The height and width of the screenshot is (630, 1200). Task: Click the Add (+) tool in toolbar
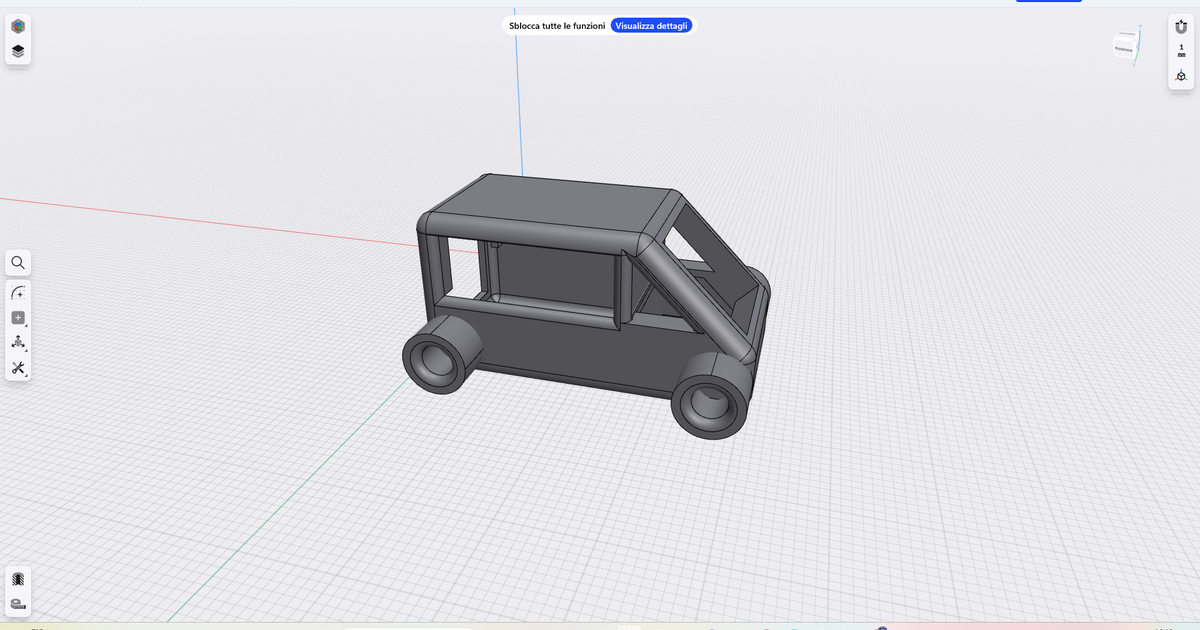(x=17, y=317)
